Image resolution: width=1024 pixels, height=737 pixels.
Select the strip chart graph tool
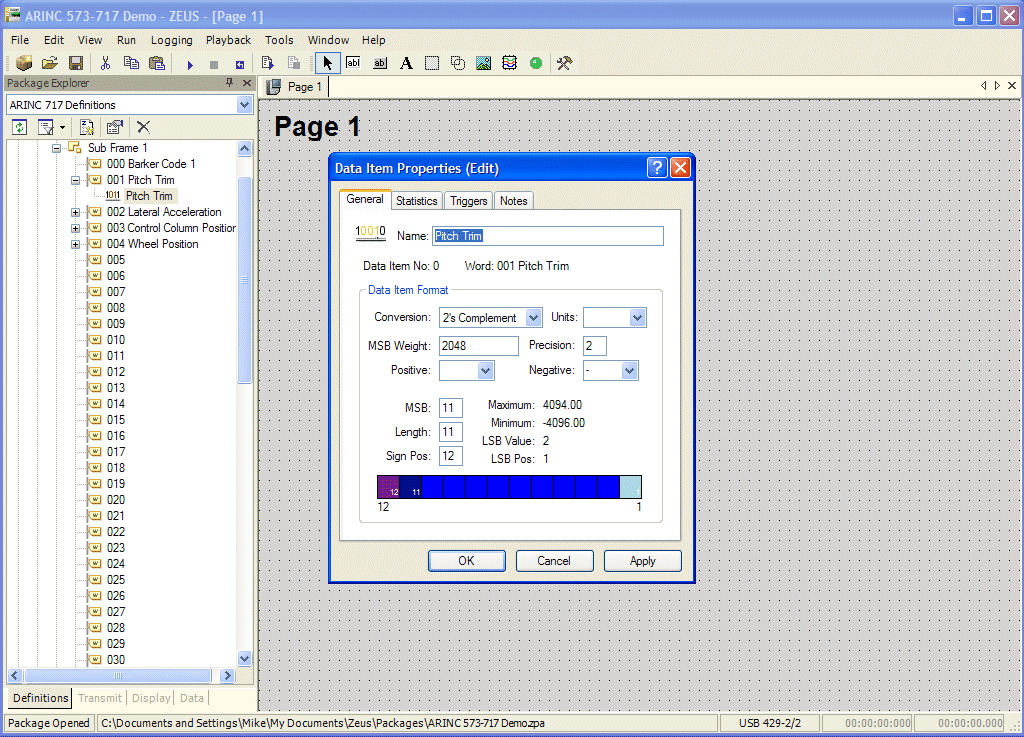click(x=509, y=63)
